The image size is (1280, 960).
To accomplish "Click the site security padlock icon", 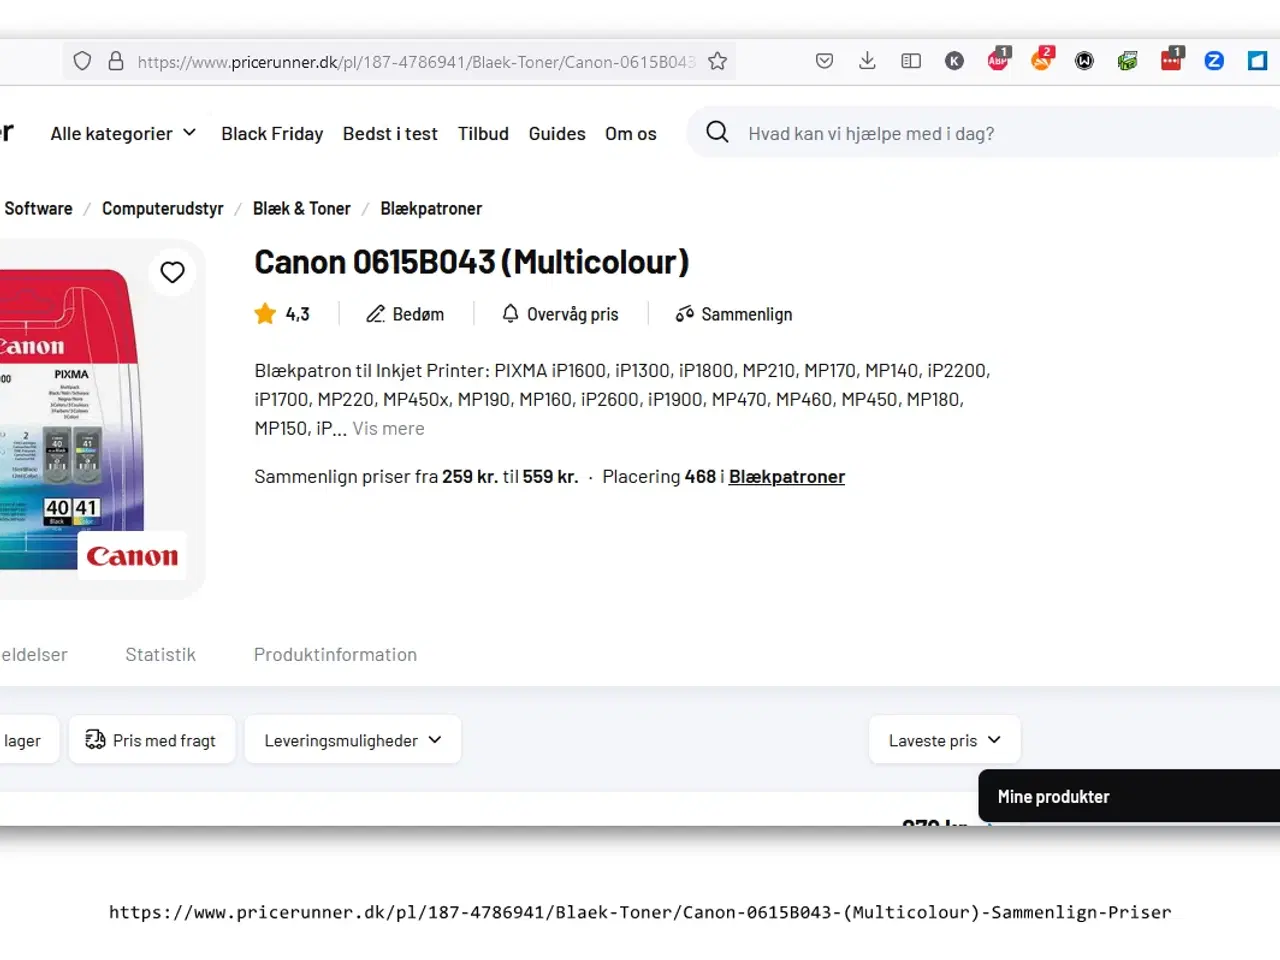I will click(116, 61).
